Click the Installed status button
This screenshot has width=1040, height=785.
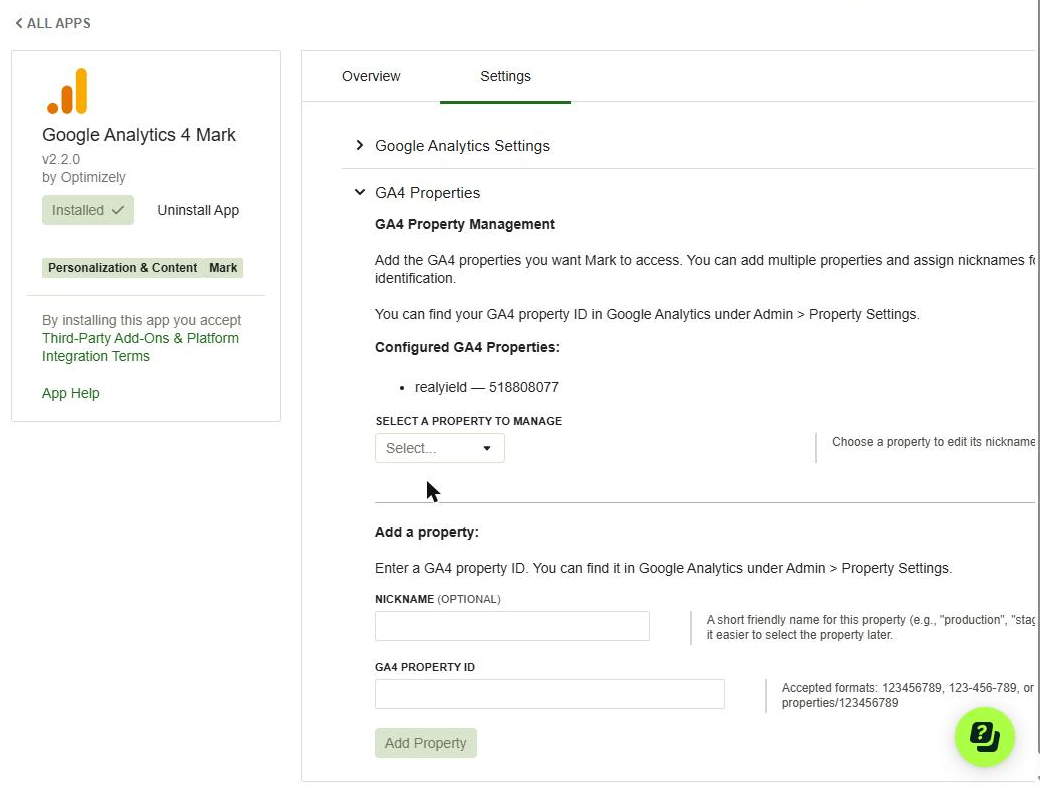(x=88, y=210)
